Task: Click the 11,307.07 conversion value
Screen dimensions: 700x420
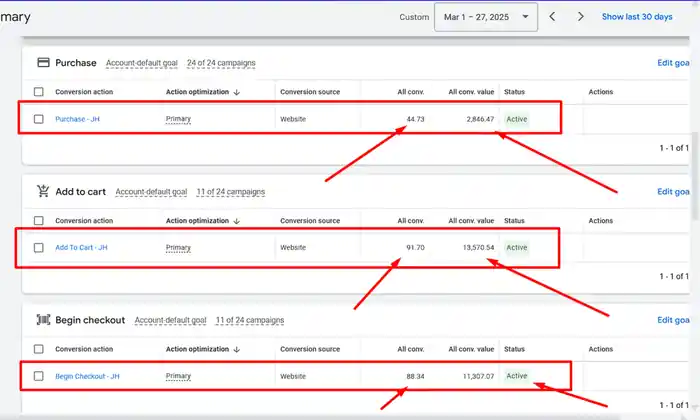Action: click(x=479, y=376)
